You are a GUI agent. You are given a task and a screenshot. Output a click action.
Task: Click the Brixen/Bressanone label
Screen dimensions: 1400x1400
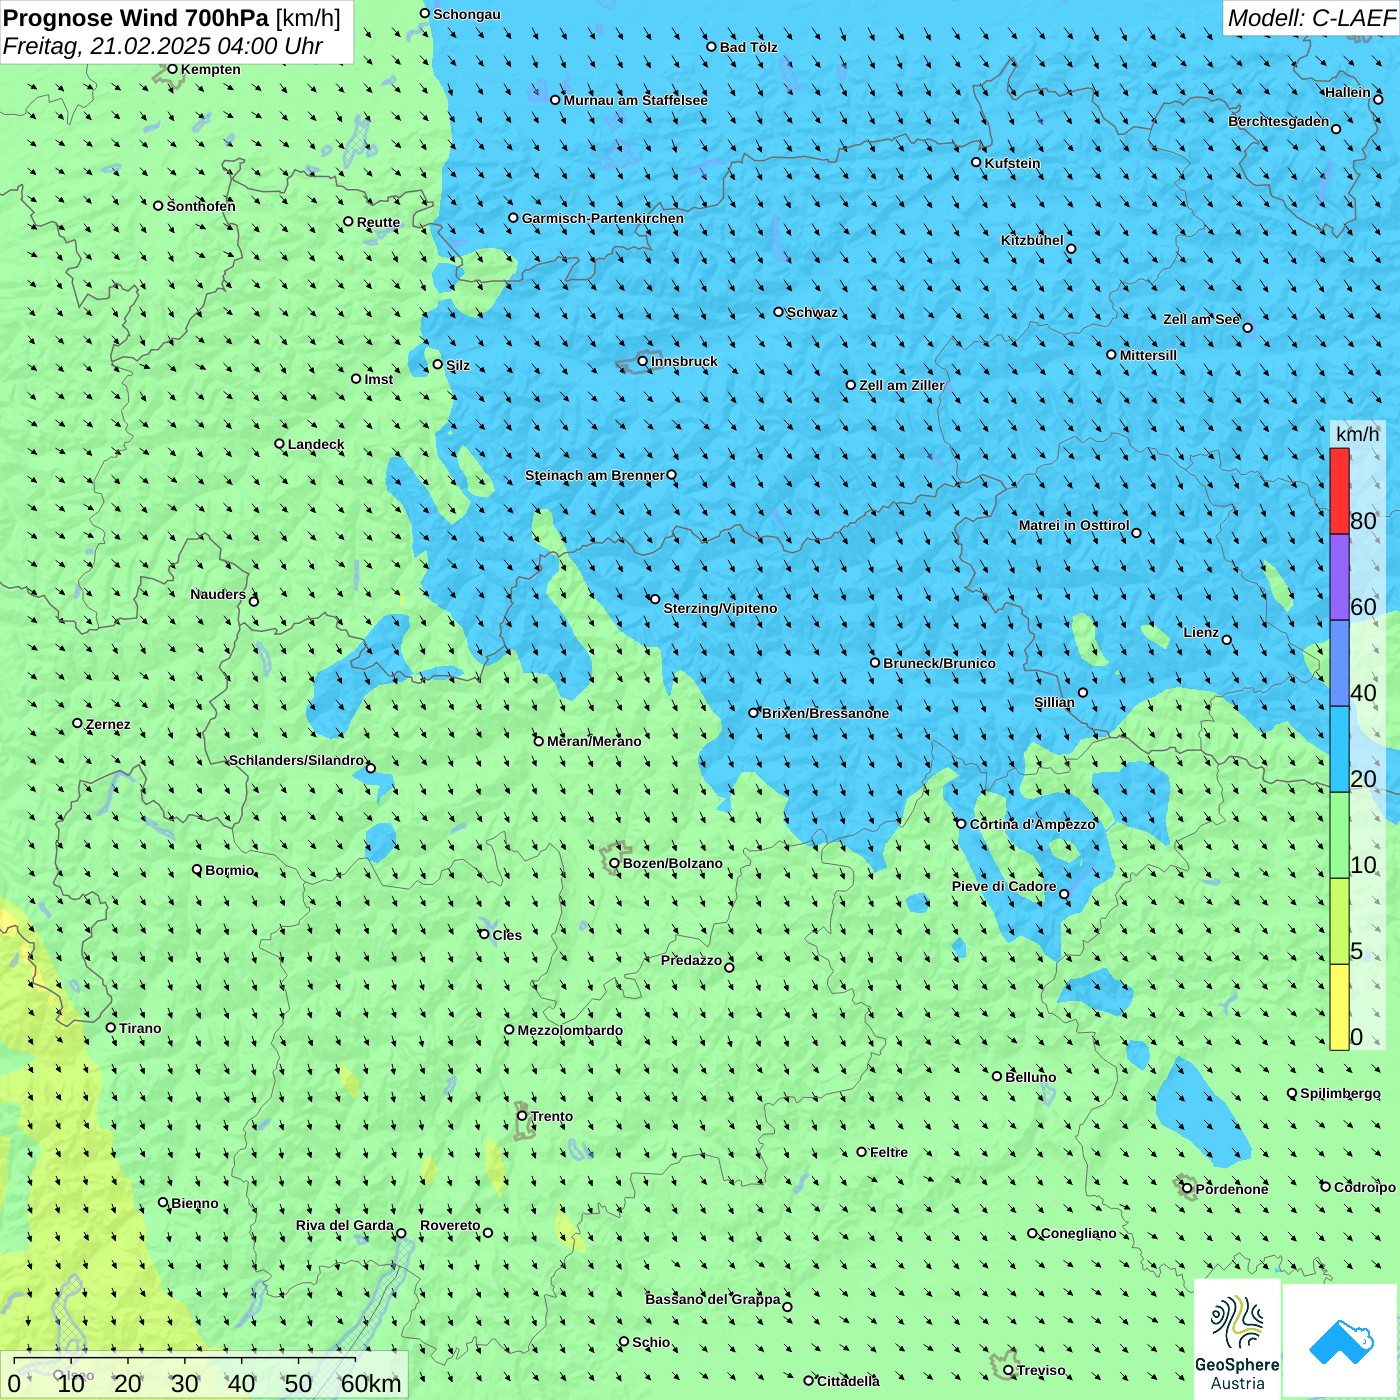click(825, 713)
